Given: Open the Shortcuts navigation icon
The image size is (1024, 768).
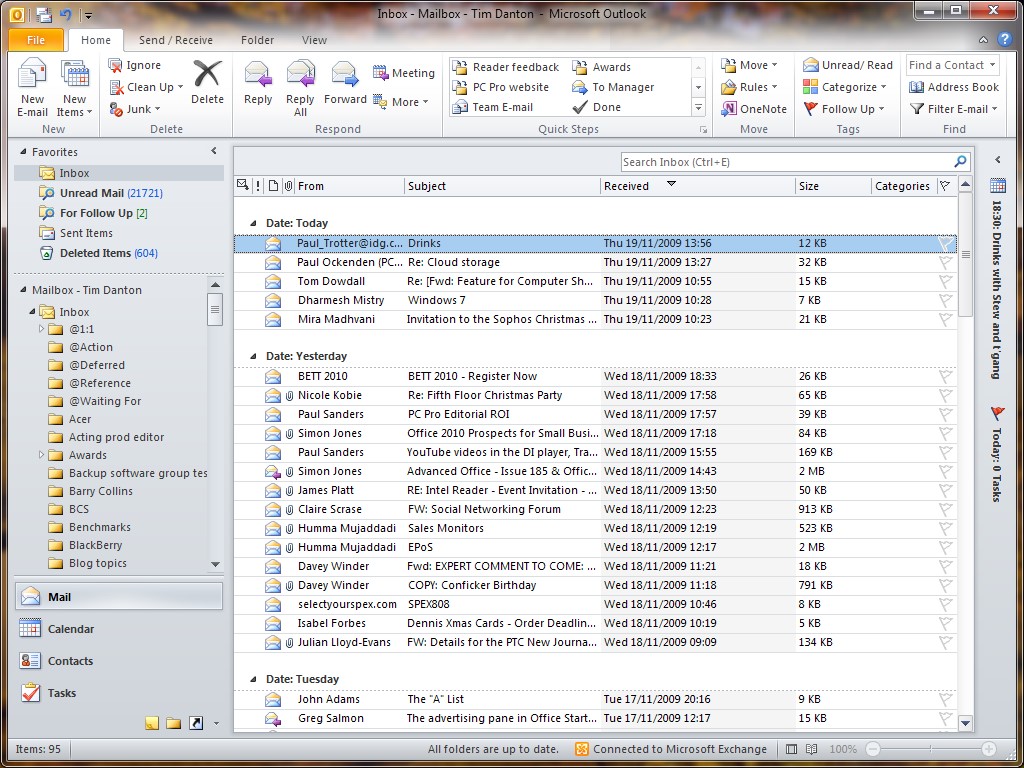Looking at the screenshot, I should (x=195, y=723).
